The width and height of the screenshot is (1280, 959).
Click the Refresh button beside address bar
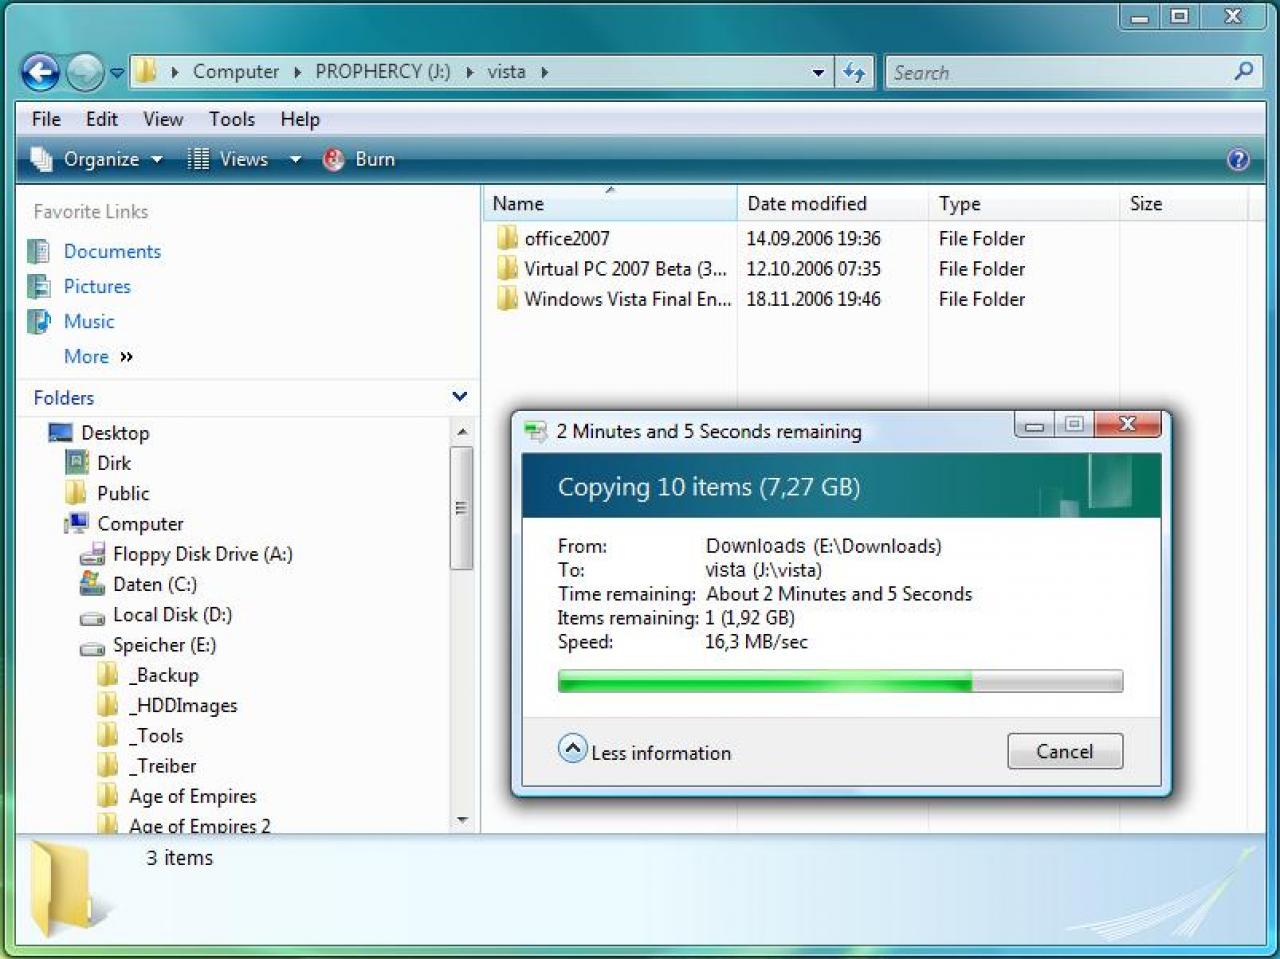click(854, 72)
